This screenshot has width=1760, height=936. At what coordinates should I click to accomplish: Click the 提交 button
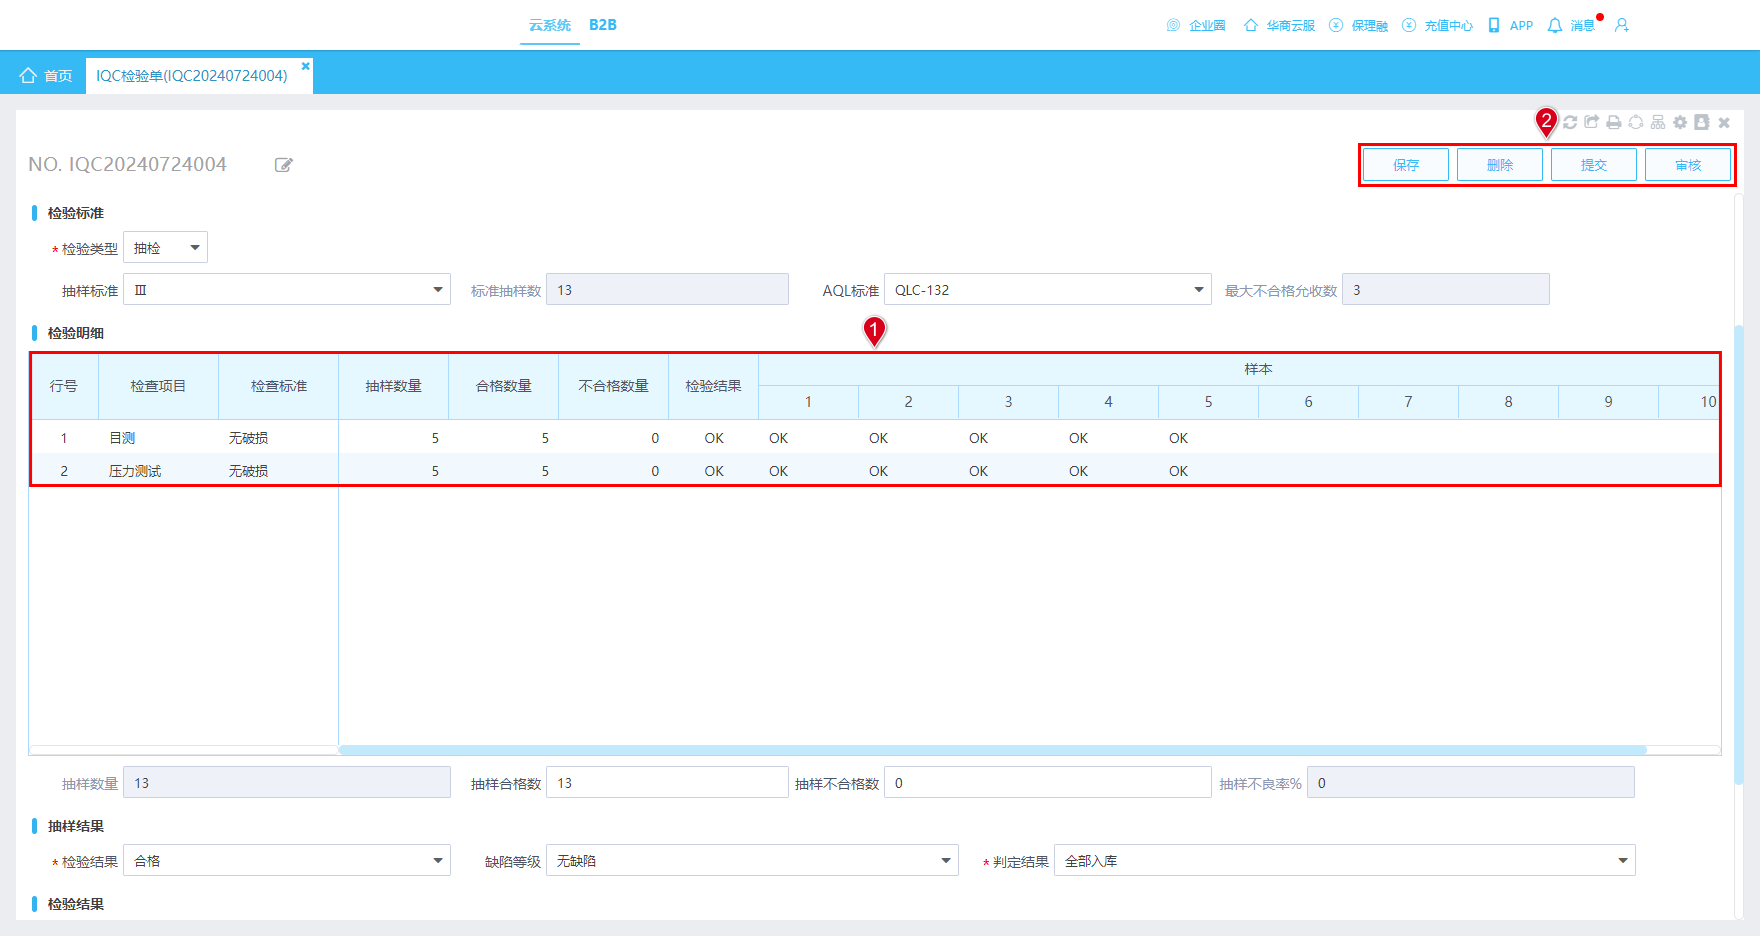coord(1594,165)
